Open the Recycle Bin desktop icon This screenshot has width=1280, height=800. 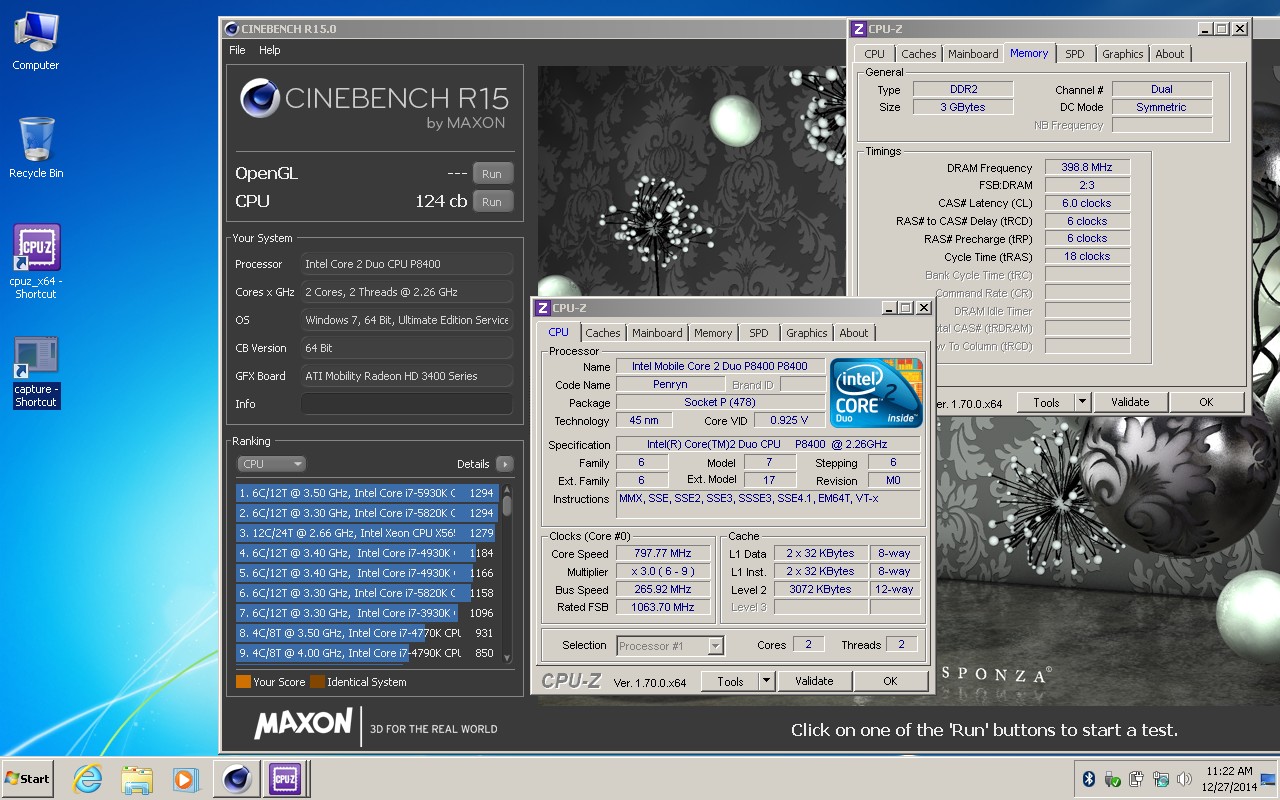point(36,148)
